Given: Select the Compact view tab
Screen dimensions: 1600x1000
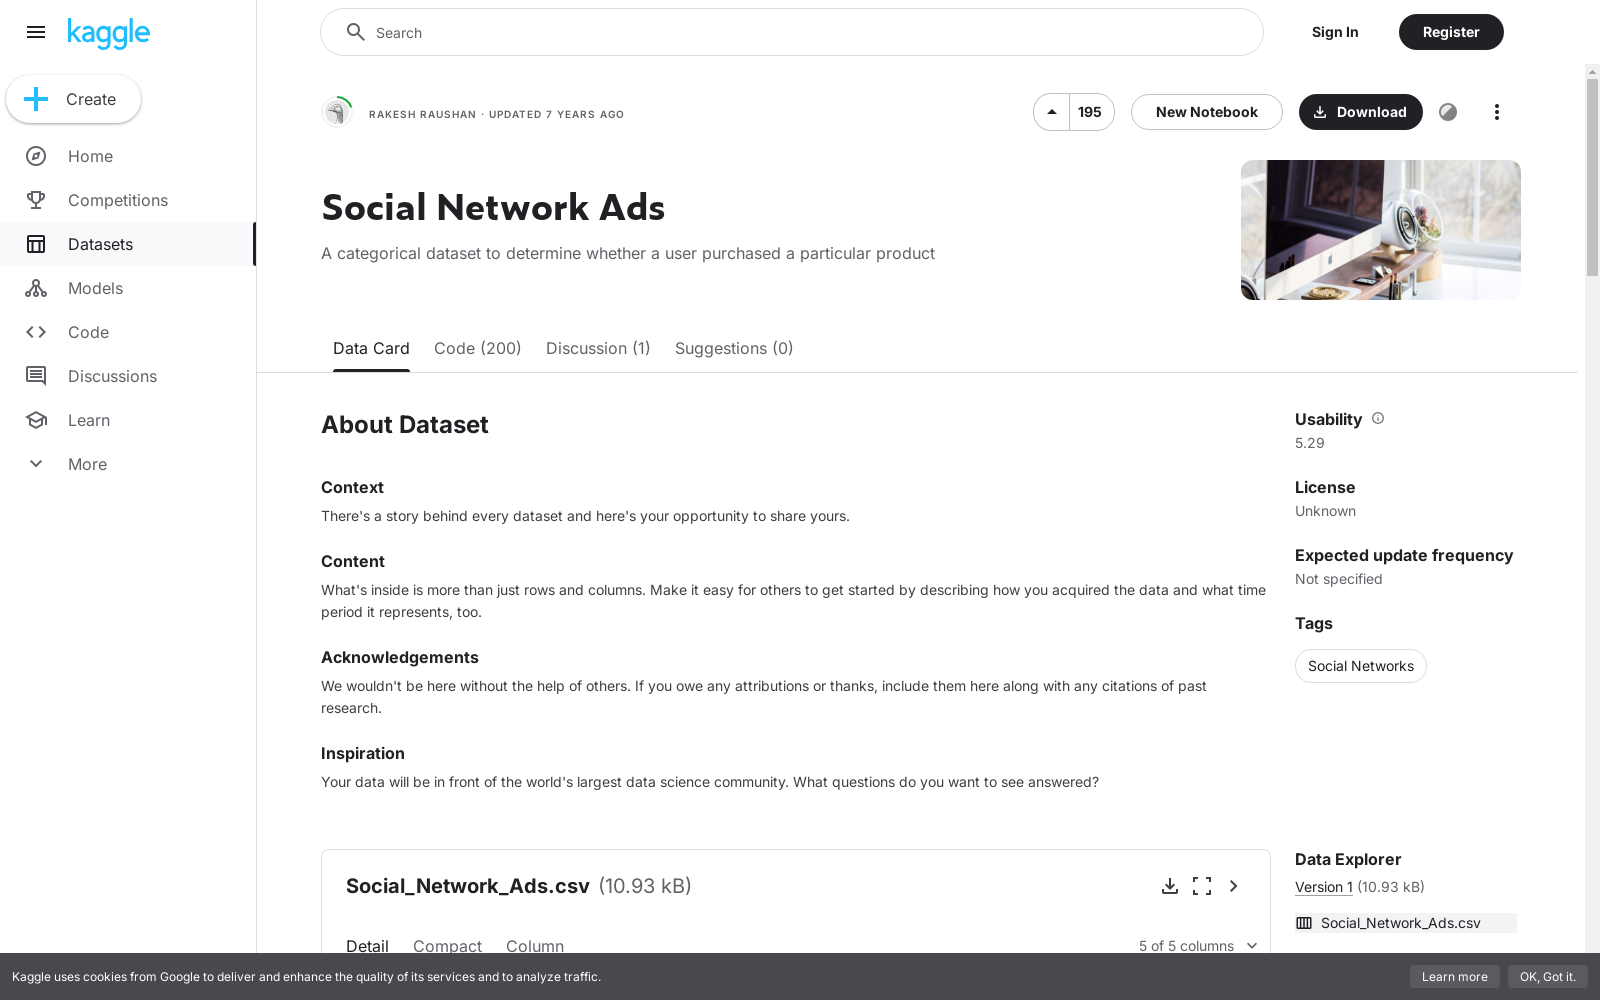Looking at the screenshot, I should click(x=447, y=946).
